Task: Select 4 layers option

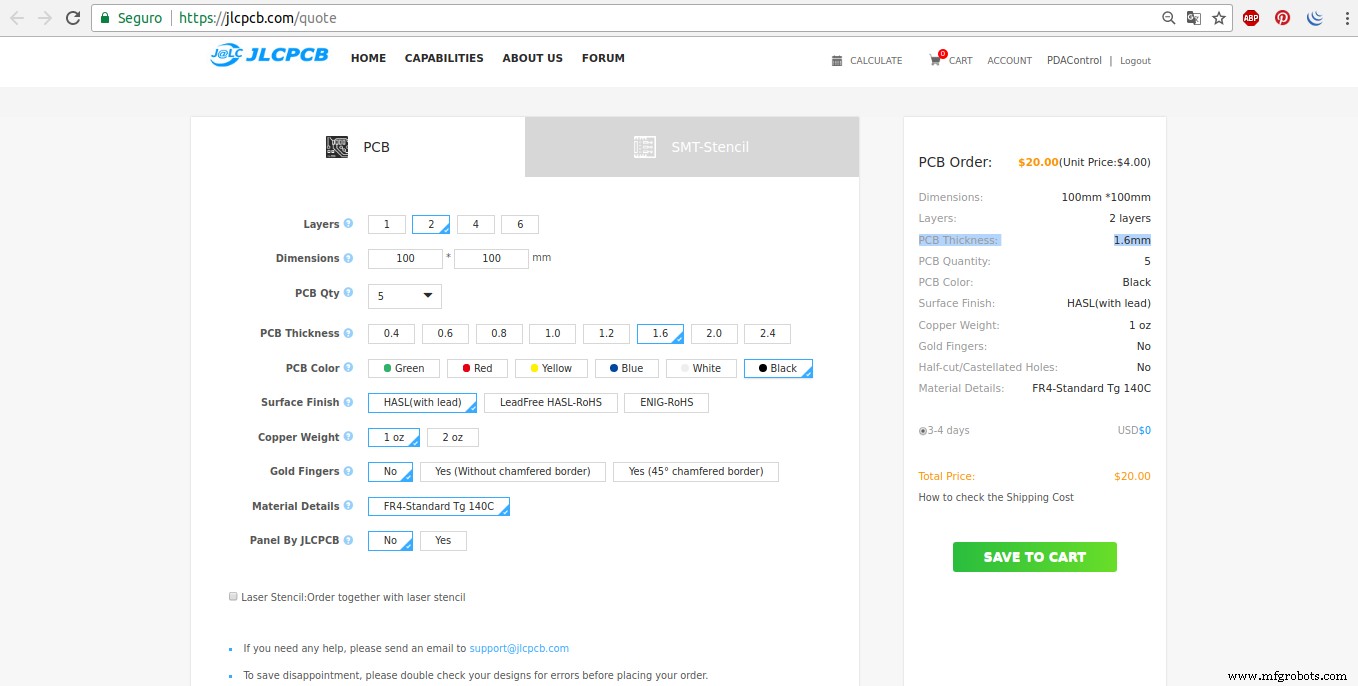Action: pyautogui.click(x=476, y=224)
